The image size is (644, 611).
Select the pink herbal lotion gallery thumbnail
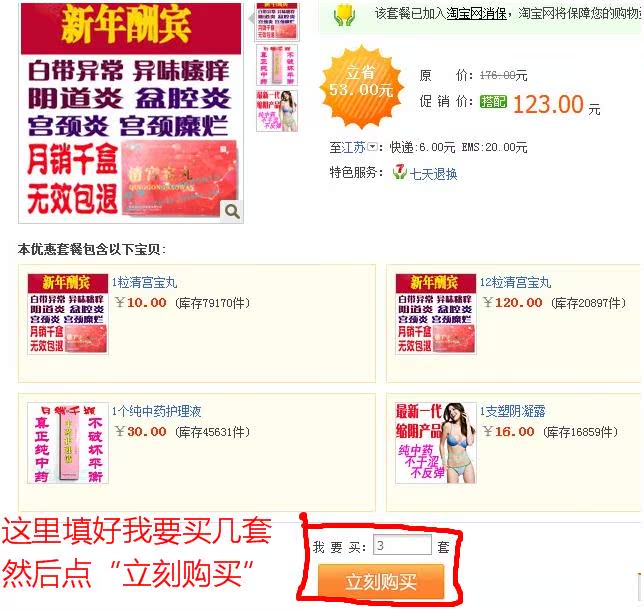pos(277,65)
